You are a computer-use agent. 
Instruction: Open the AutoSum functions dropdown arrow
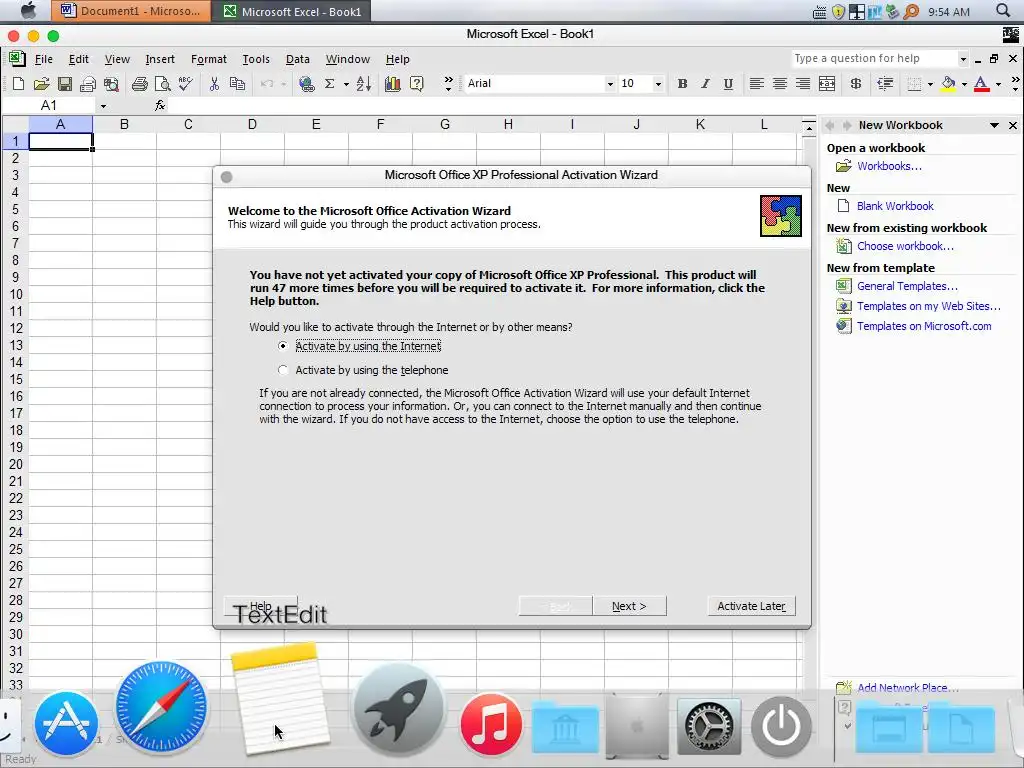(346, 84)
